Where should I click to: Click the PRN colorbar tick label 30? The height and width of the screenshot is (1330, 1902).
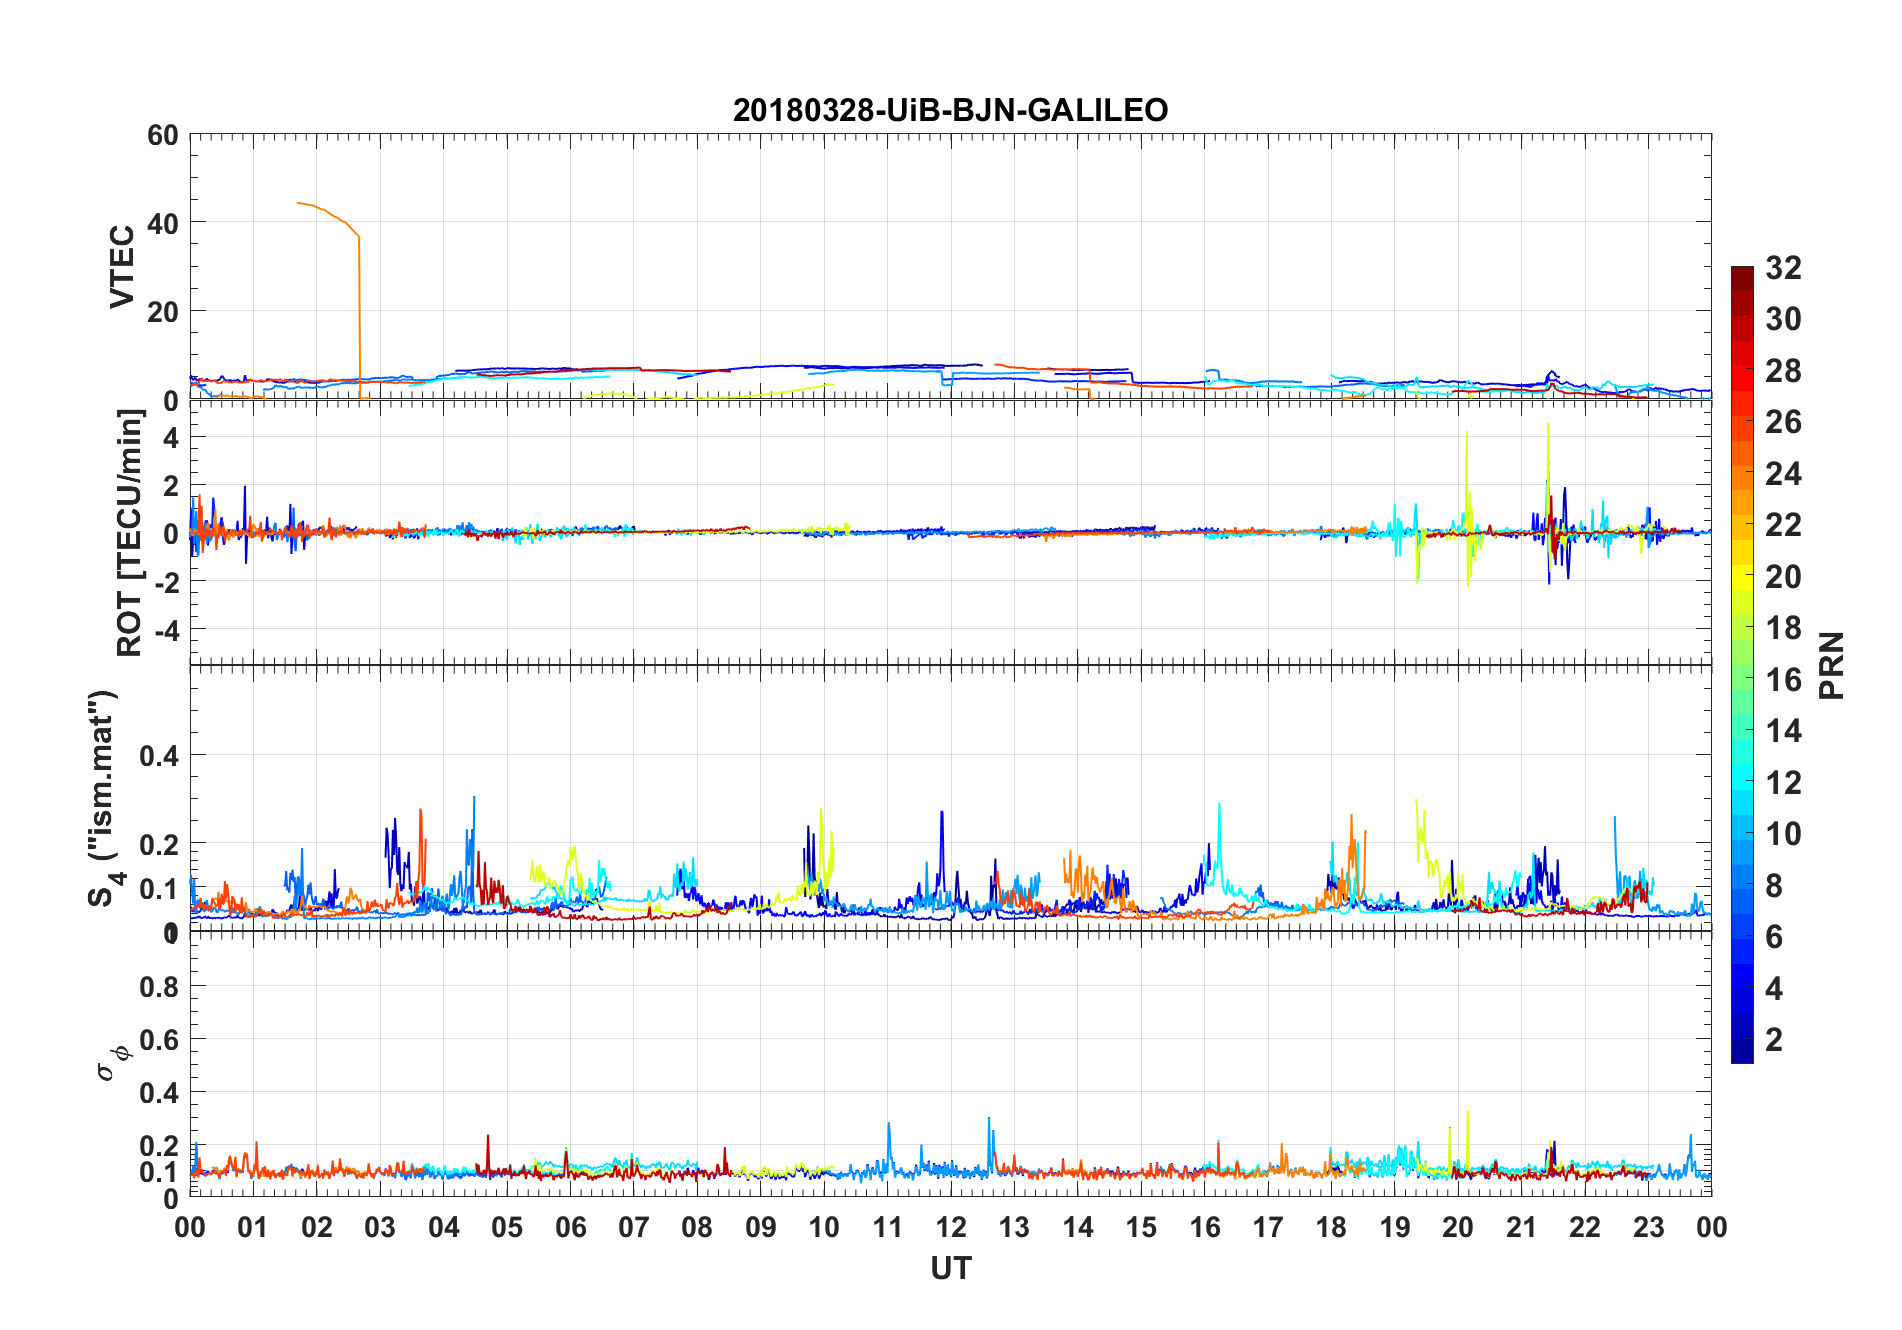tap(1783, 319)
